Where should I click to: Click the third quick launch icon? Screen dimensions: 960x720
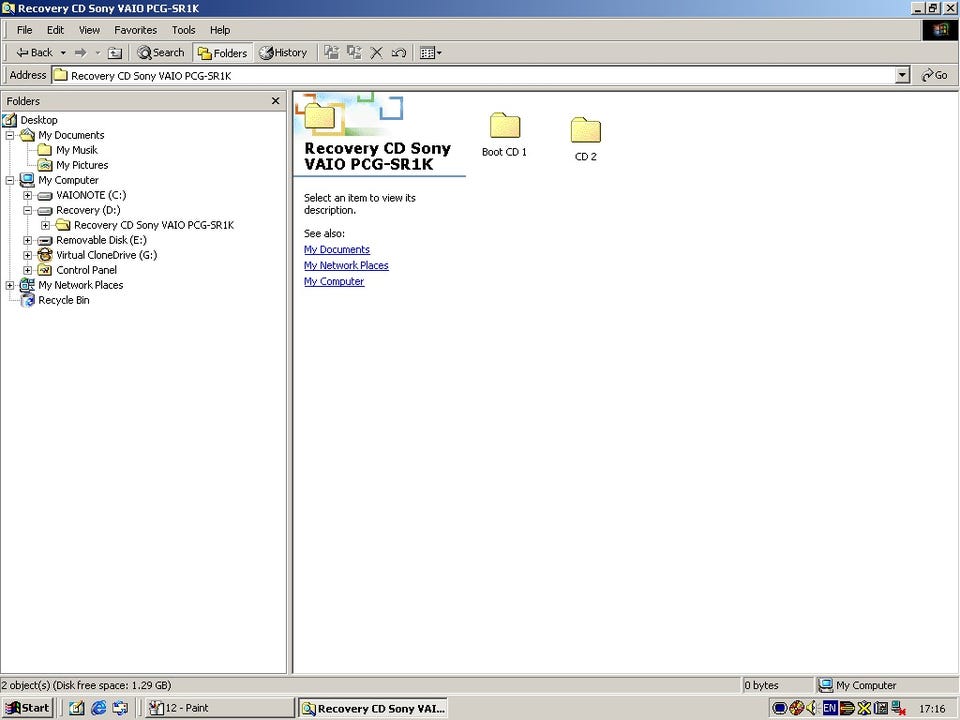(120, 708)
